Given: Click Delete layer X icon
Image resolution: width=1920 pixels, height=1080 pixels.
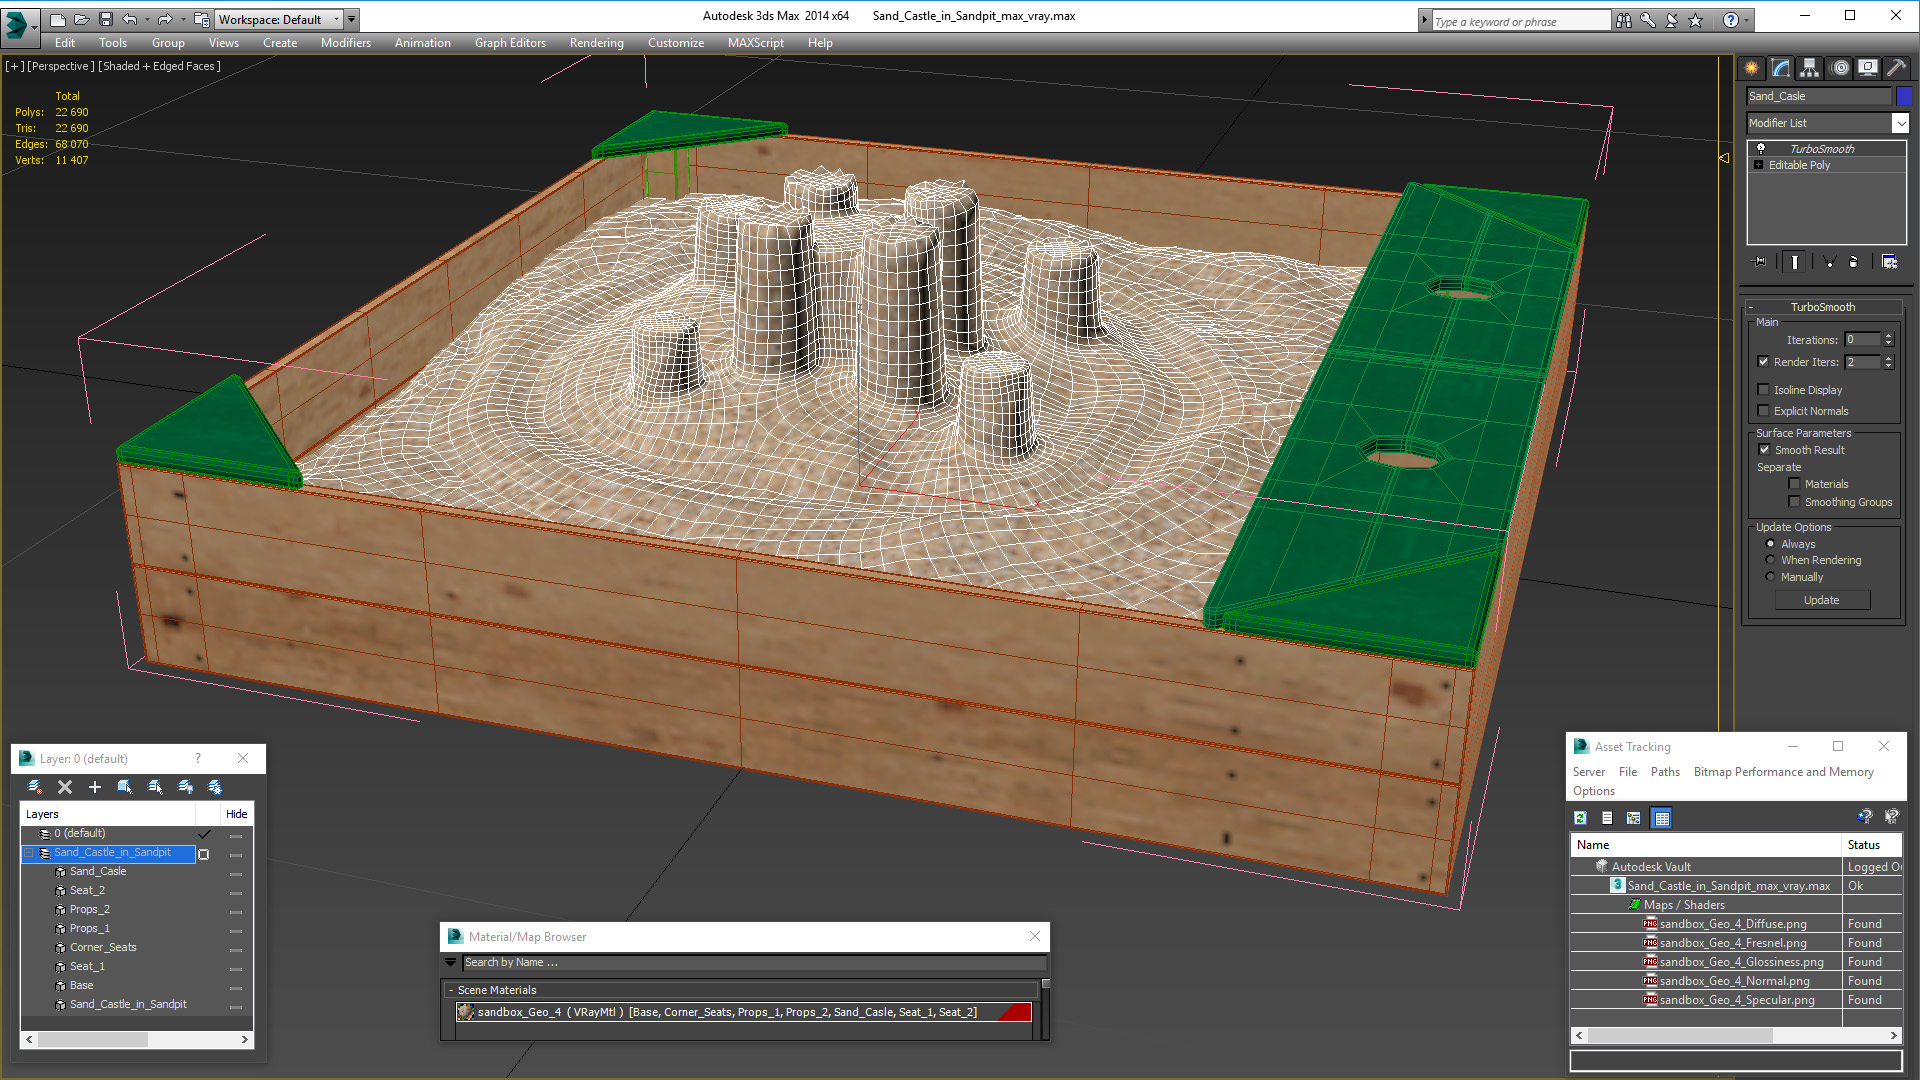Looking at the screenshot, I should pos(65,787).
